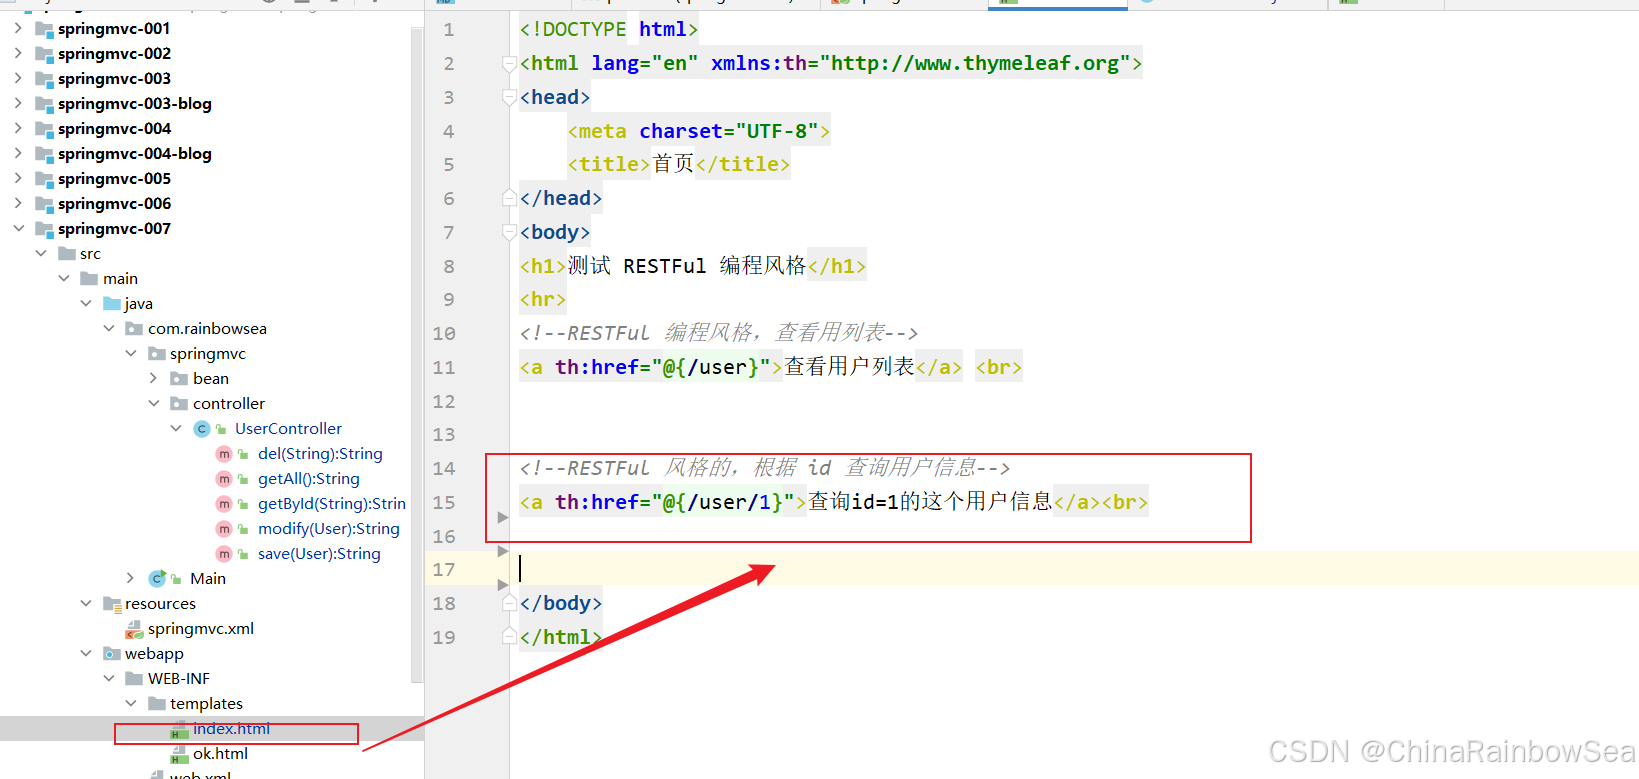Click the controller package icon
Image resolution: width=1639 pixels, height=779 pixels.
point(179,403)
